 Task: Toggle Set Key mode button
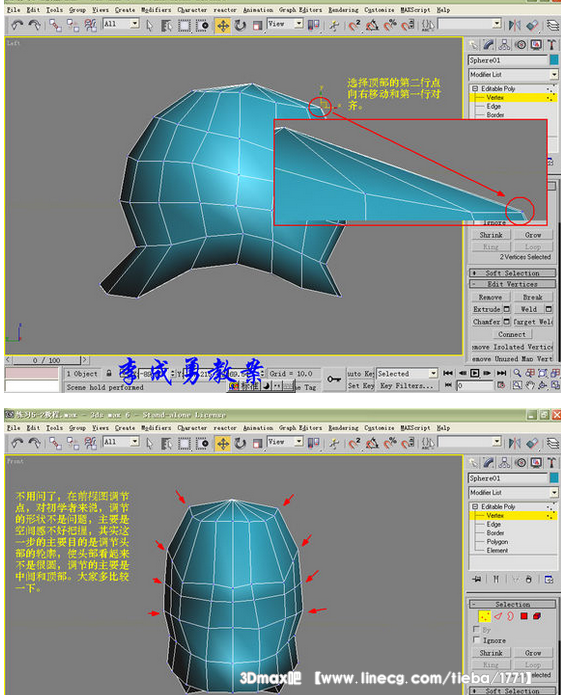(x=361, y=386)
